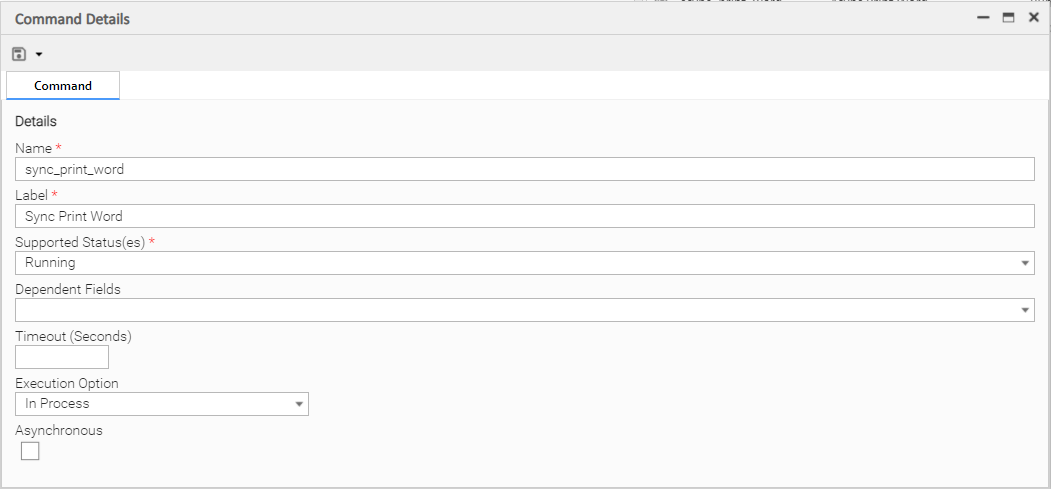The width and height of the screenshot is (1051, 489).
Task: Expand the Dependent Fields dropdown arrow
Action: 1025,310
